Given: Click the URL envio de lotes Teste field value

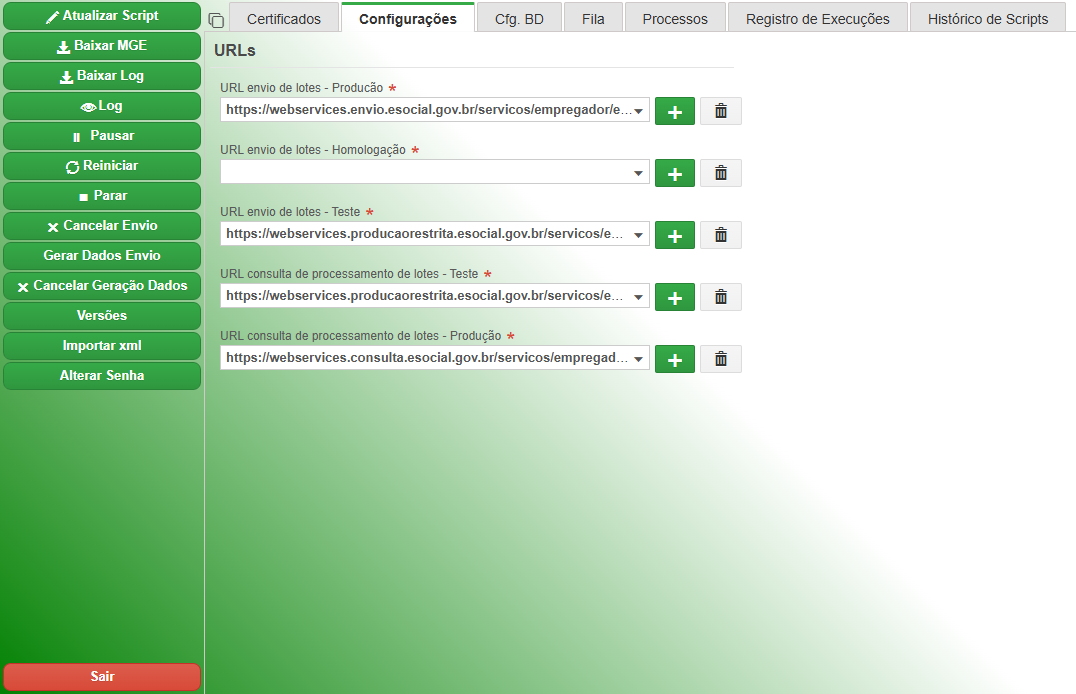Looking at the screenshot, I should coord(424,234).
